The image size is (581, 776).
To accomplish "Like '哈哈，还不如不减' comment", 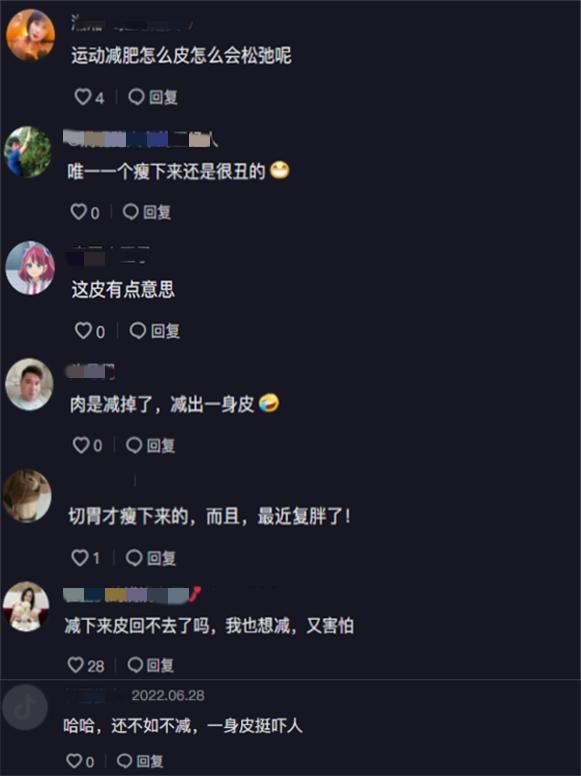I will click(80, 761).
